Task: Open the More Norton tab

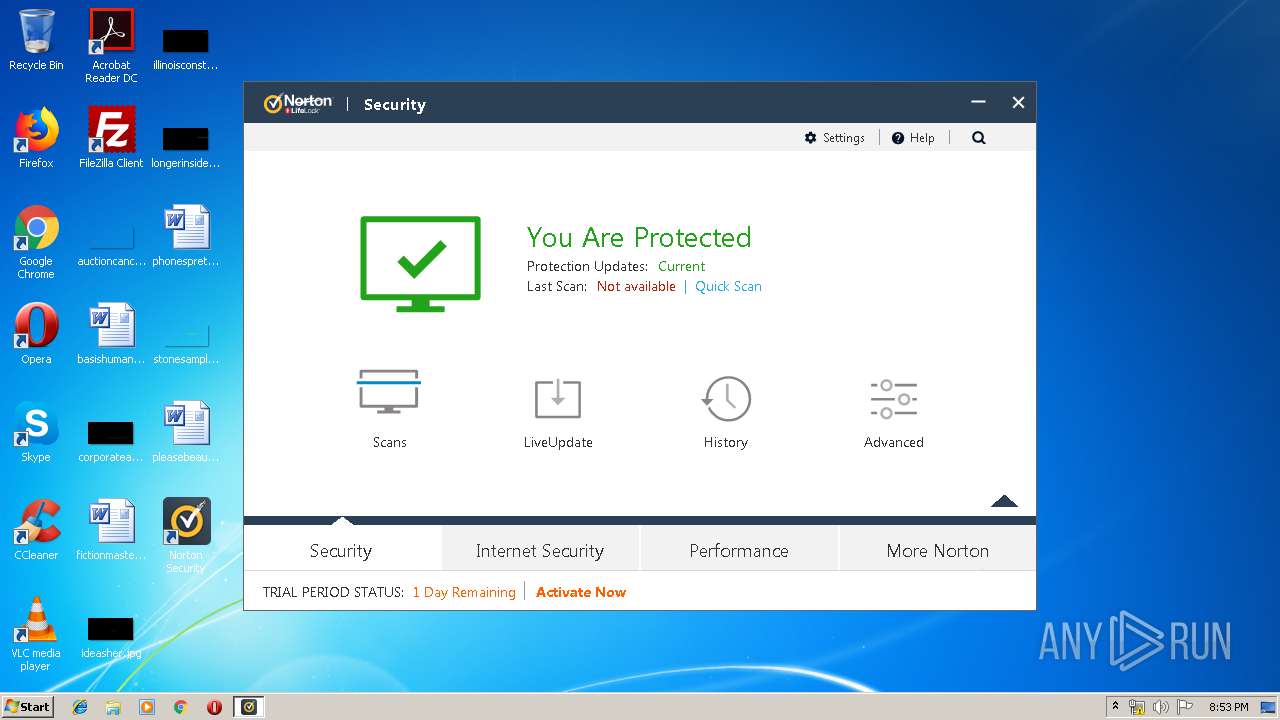Action: [x=938, y=550]
